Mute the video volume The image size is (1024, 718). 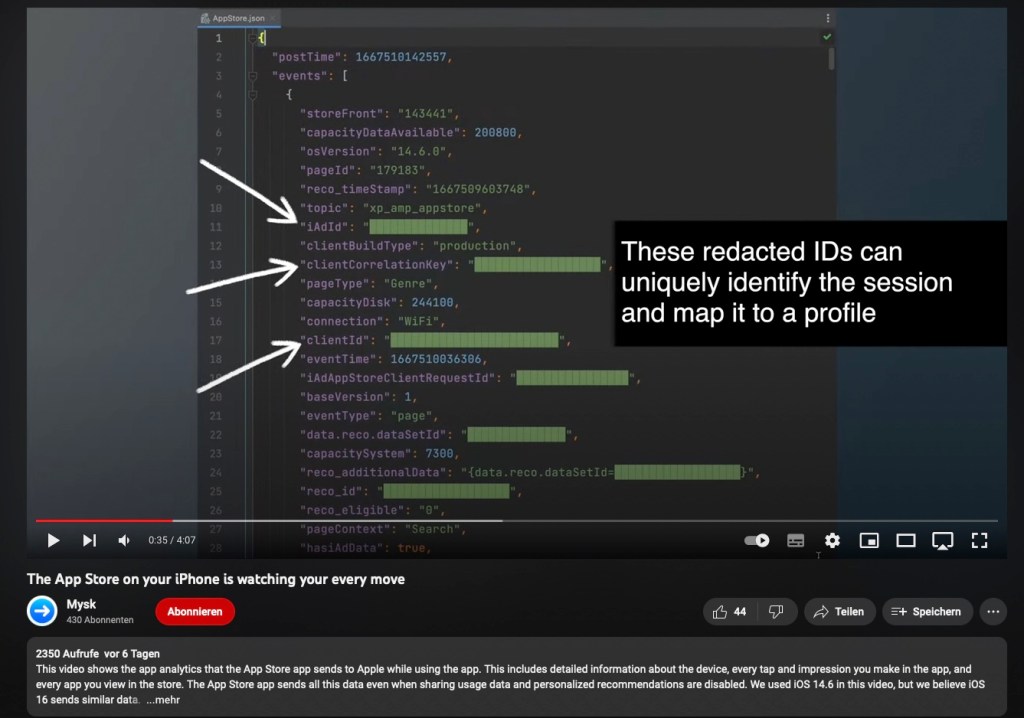tap(124, 540)
